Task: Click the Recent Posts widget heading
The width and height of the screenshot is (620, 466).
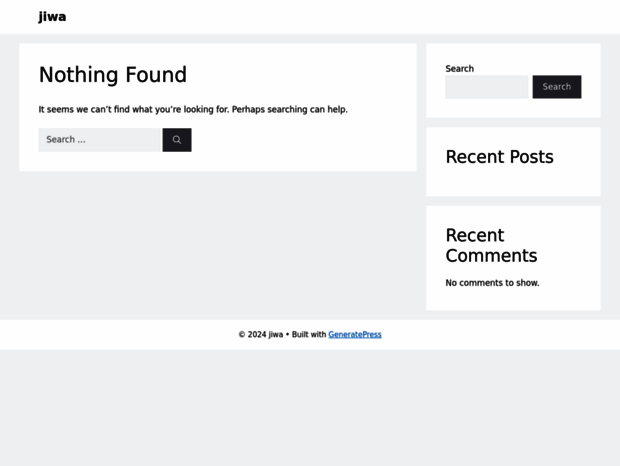Action: click(x=499, y=157)
